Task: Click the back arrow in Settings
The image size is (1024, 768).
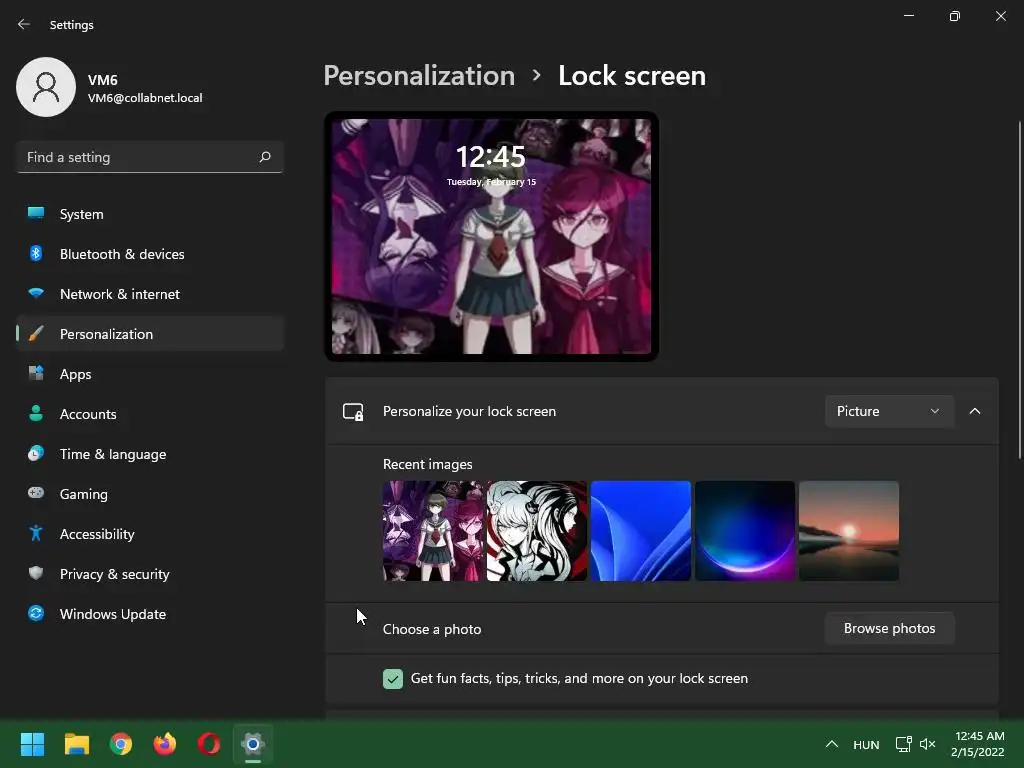Action: [x=24, y=24]
